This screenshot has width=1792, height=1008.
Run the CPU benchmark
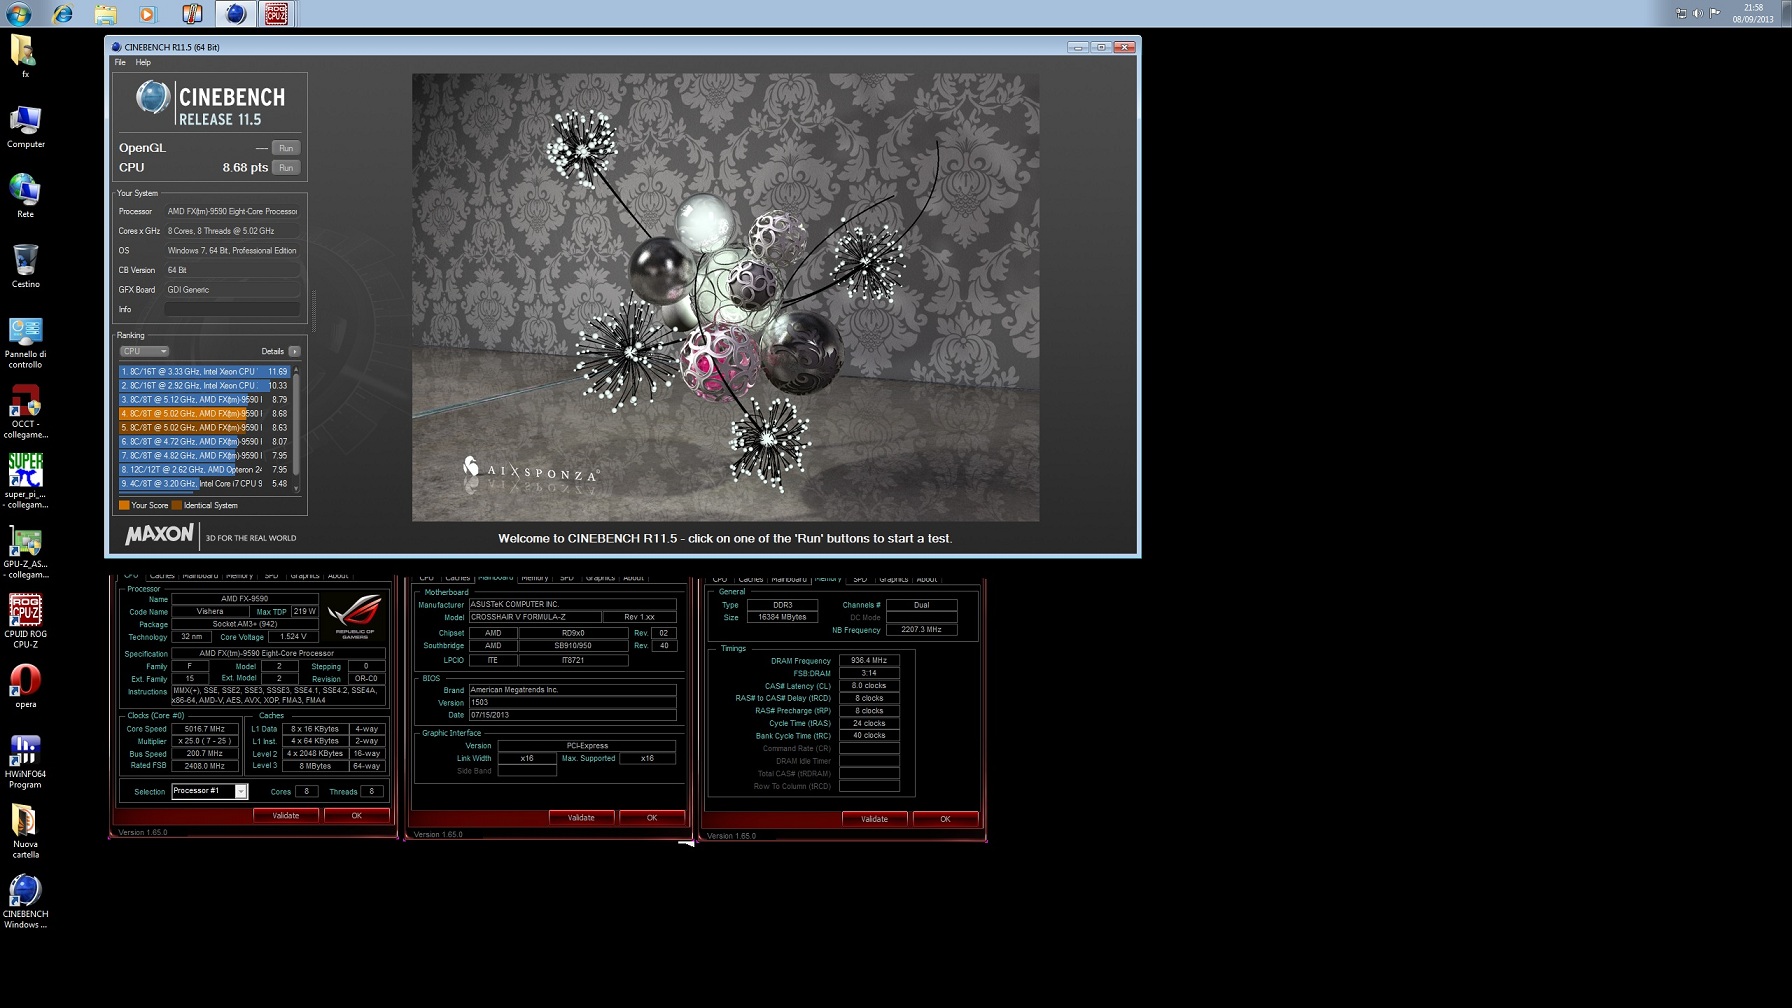[286, 168]
